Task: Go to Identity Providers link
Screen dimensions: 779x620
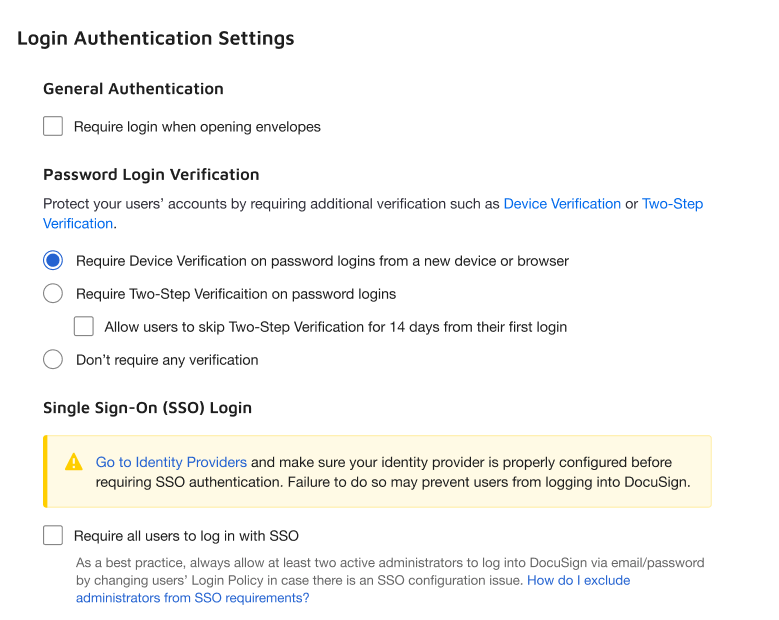Action: (171, 463)
